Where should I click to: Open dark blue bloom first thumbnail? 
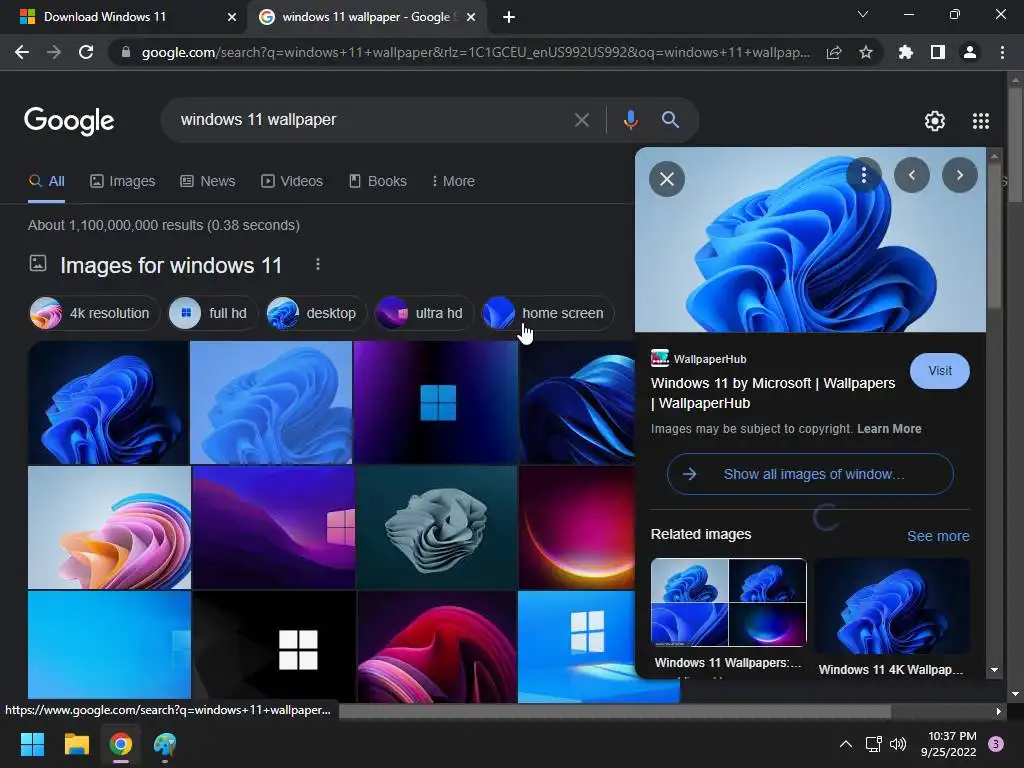coord(108,402)
